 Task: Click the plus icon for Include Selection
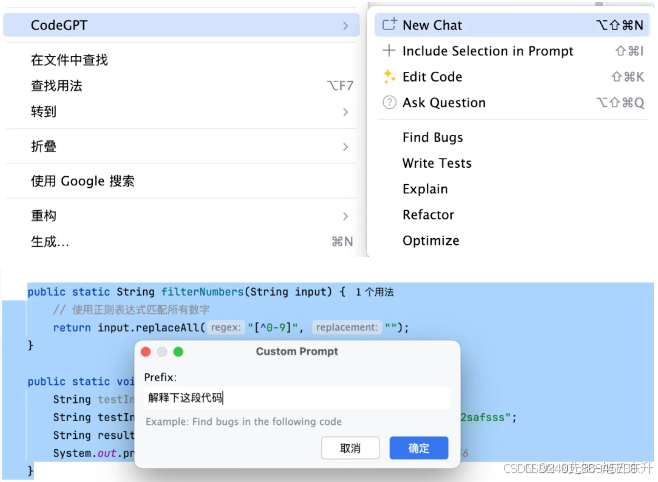click(x=389, y=50)
